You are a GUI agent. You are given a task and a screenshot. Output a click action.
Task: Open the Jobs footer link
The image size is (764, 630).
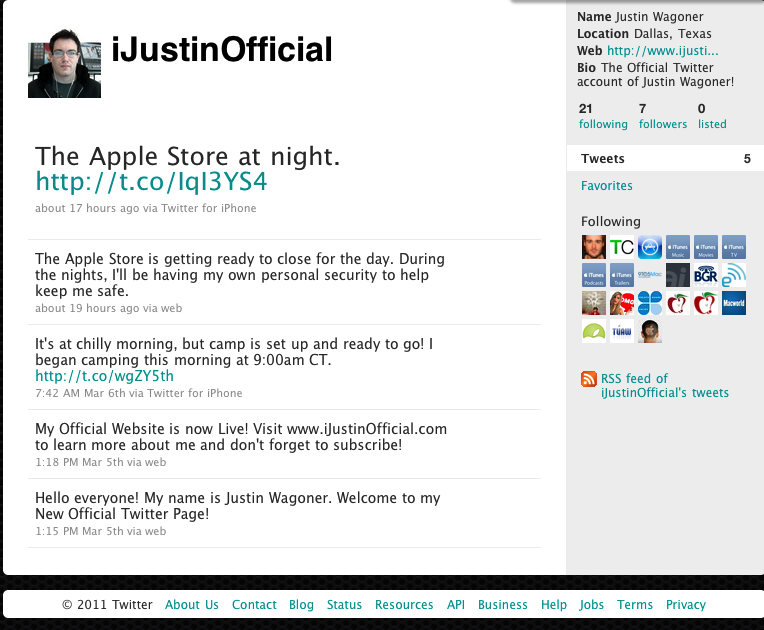592,605
